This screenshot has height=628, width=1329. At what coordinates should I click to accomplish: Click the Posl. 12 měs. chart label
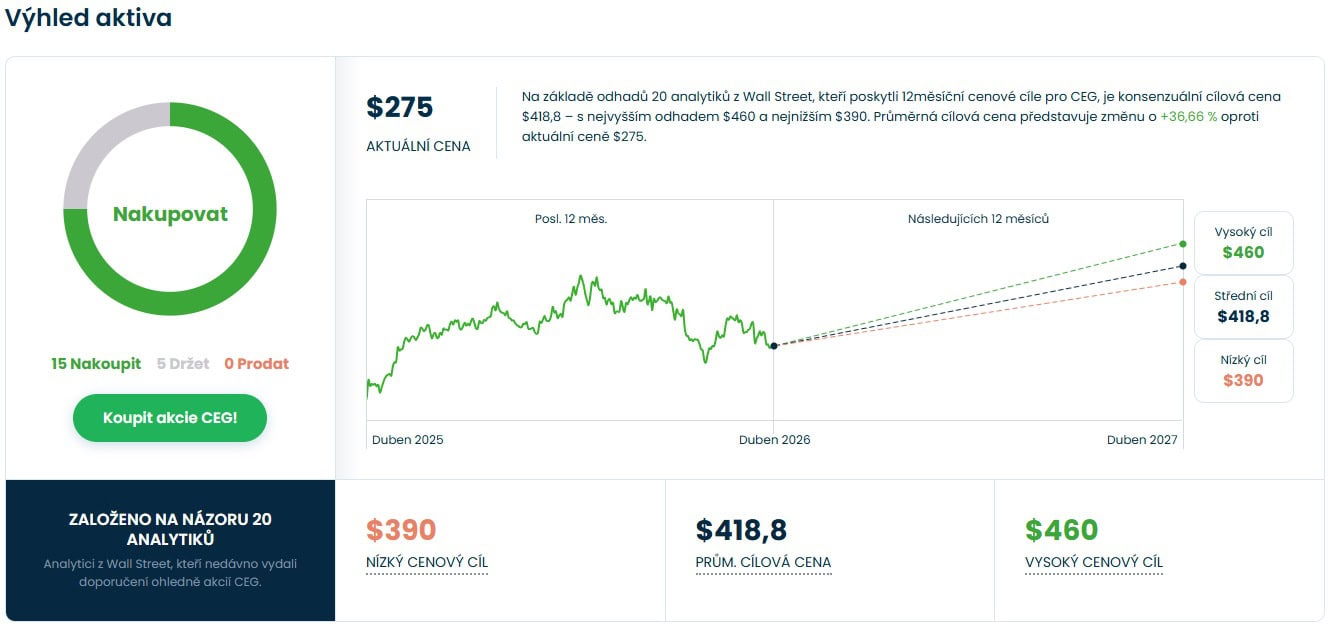click(x=571, y=219)
